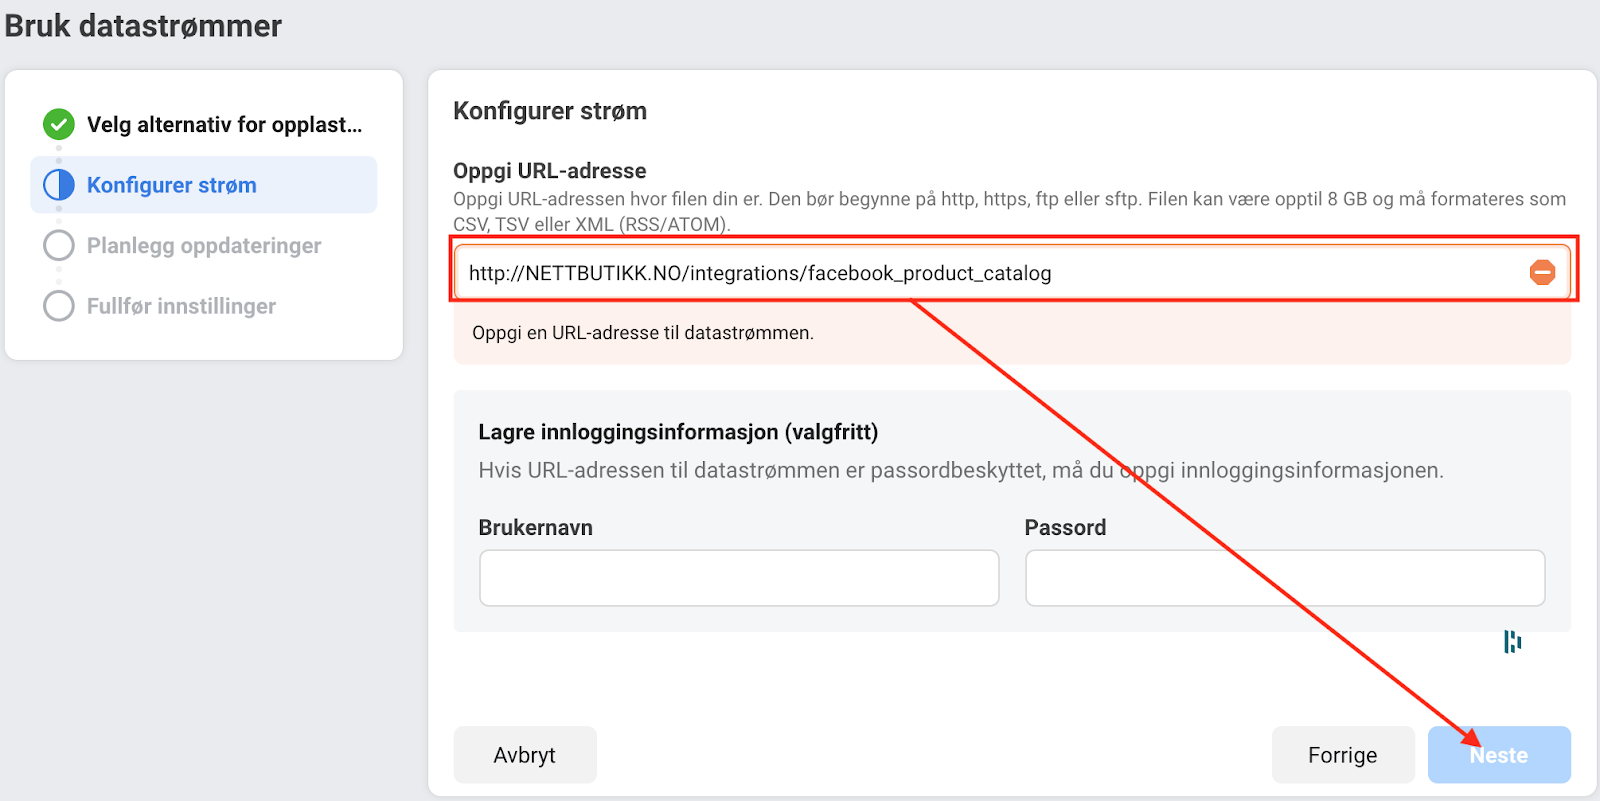Select the Konfigurer strøm step label
Viewport: 1600px width, 801px height.
click(x=172, y=185)
